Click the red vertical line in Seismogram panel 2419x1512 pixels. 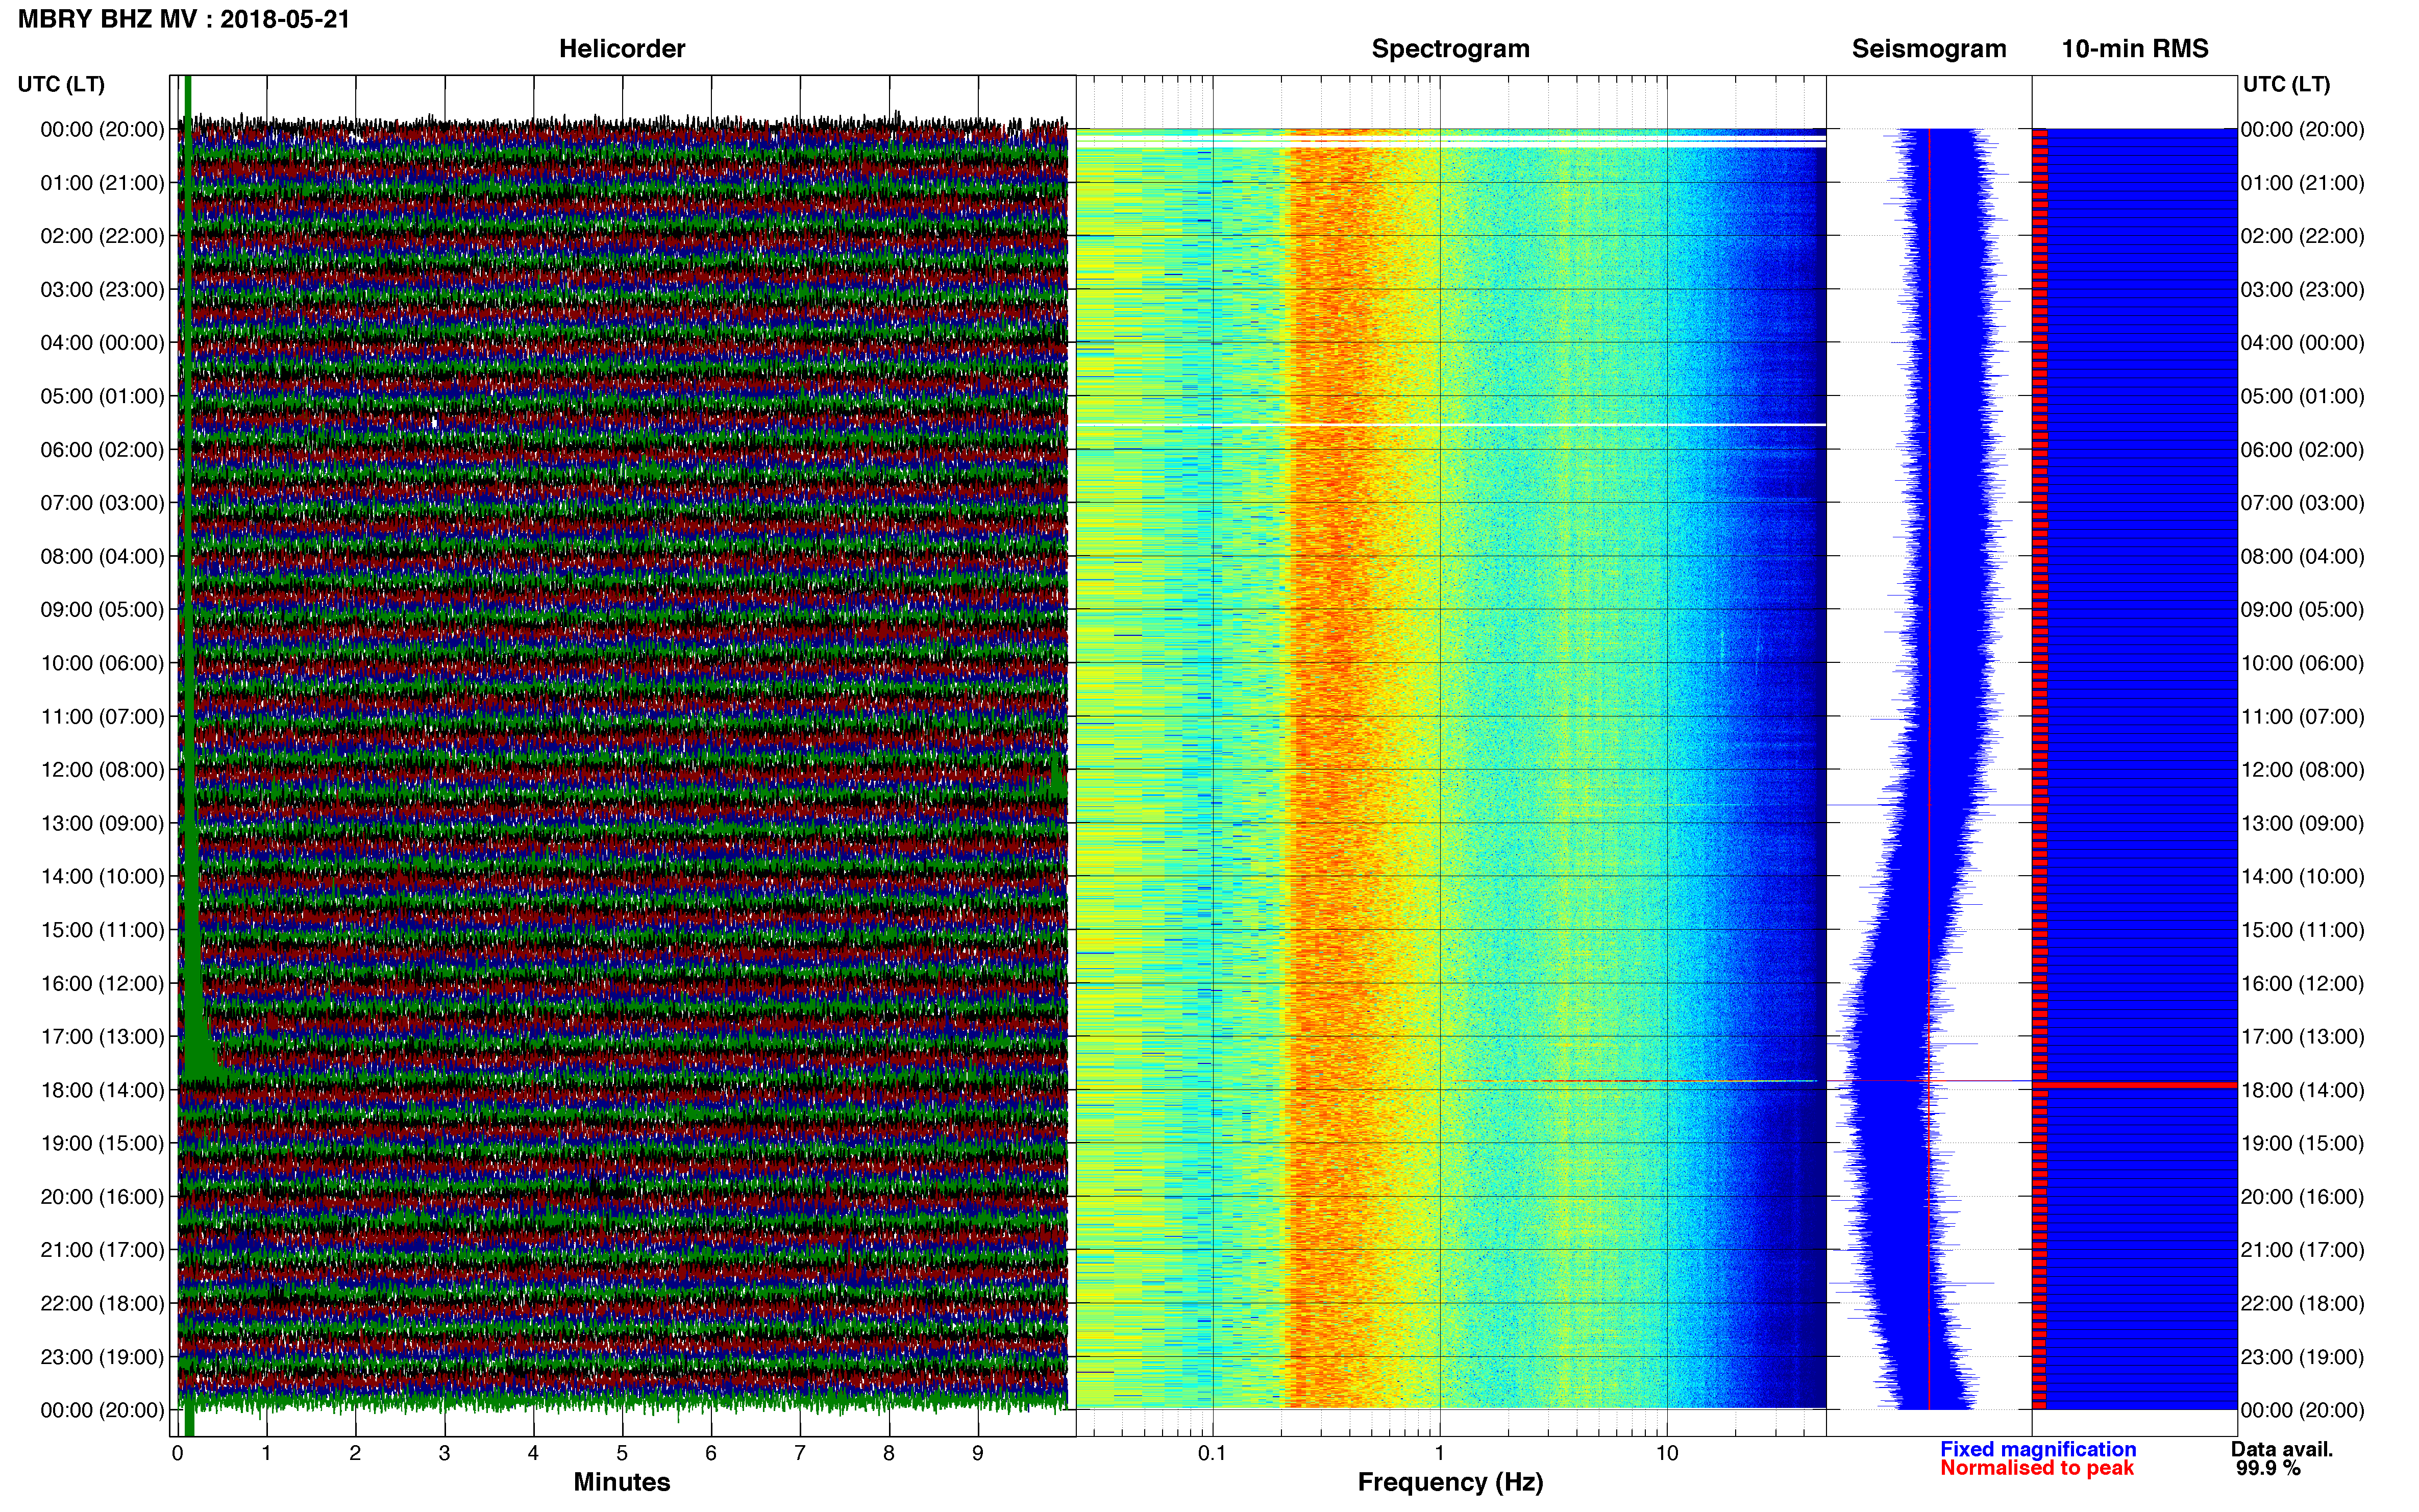(1929, 768)
